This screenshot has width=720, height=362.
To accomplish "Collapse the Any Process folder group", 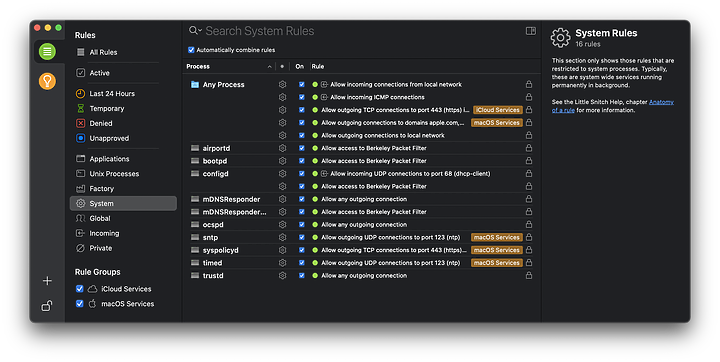I will (195, 85).
